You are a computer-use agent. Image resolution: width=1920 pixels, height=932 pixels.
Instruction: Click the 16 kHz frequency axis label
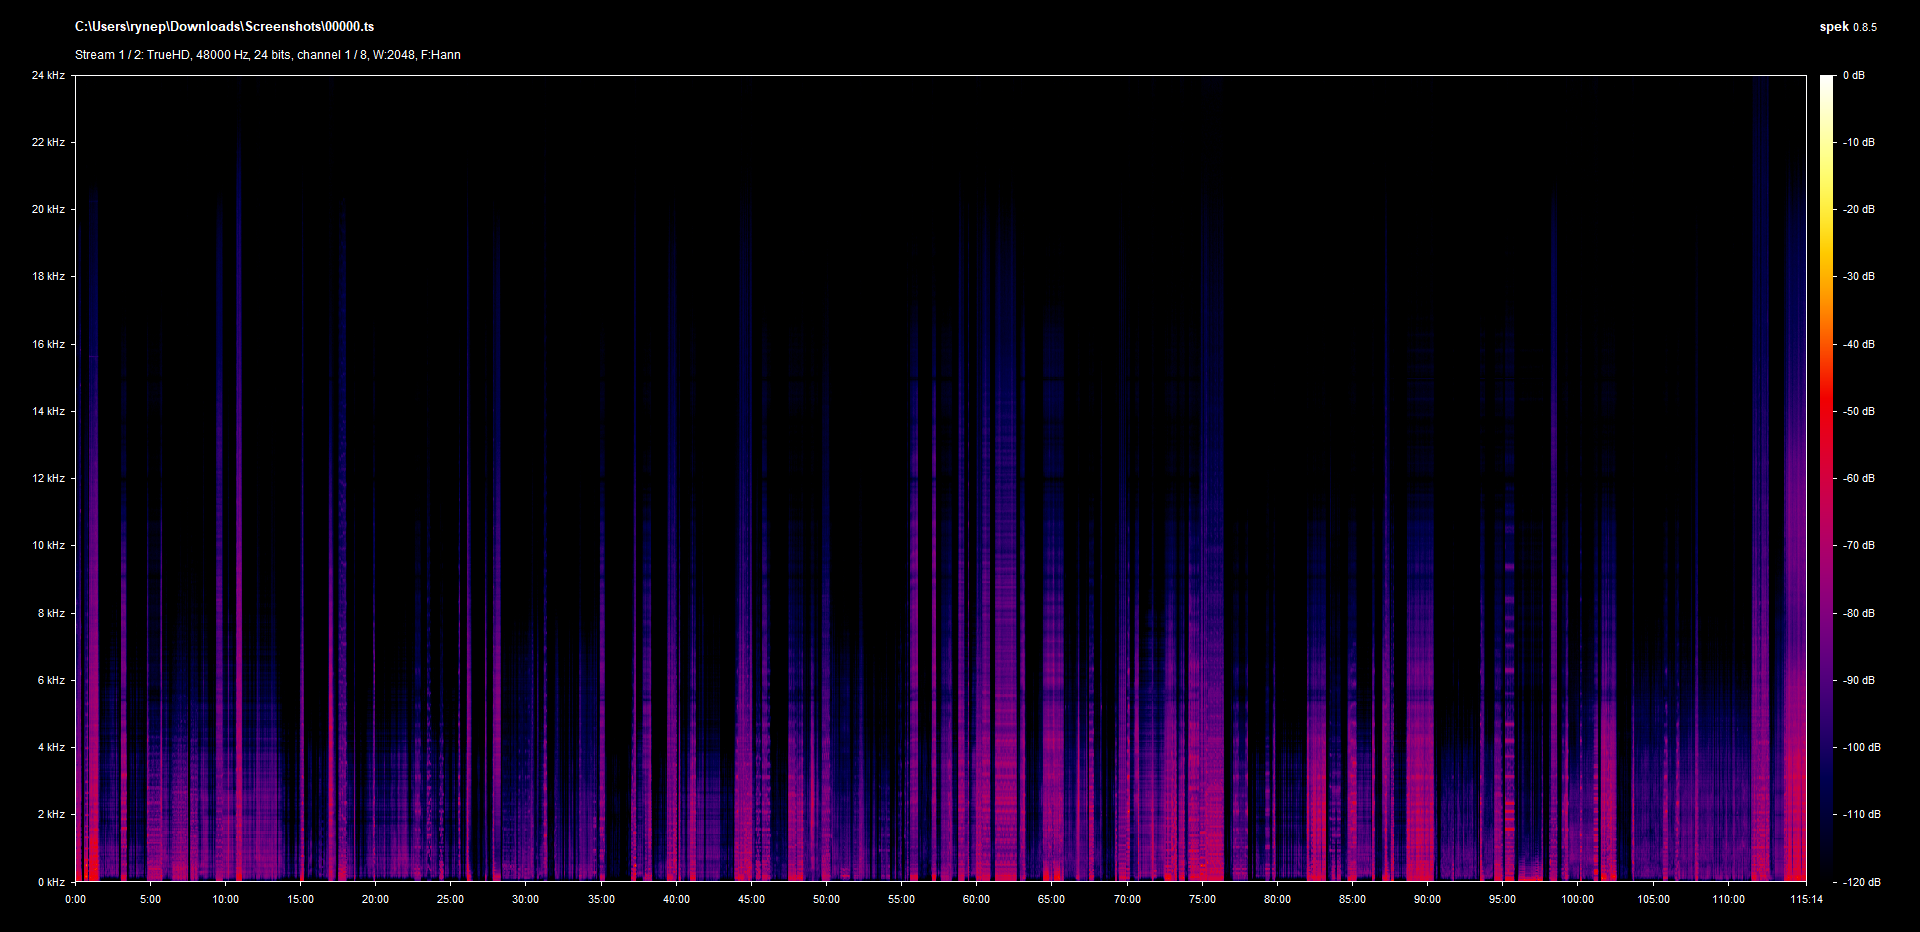[x=48, y=344]
